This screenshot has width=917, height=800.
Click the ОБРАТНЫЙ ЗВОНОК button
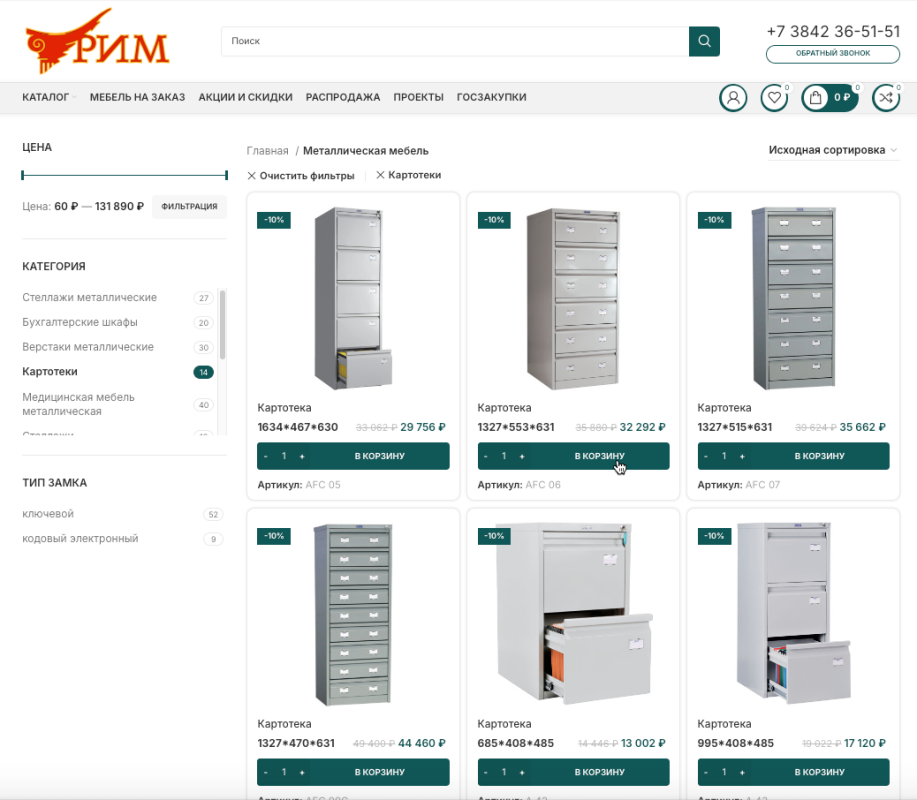833,54
